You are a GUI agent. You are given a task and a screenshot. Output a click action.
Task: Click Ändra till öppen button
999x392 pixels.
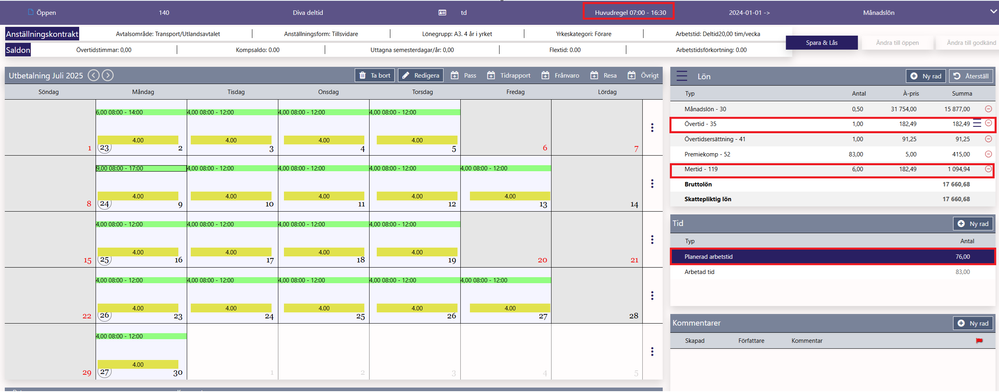click(x=898, y=43)
